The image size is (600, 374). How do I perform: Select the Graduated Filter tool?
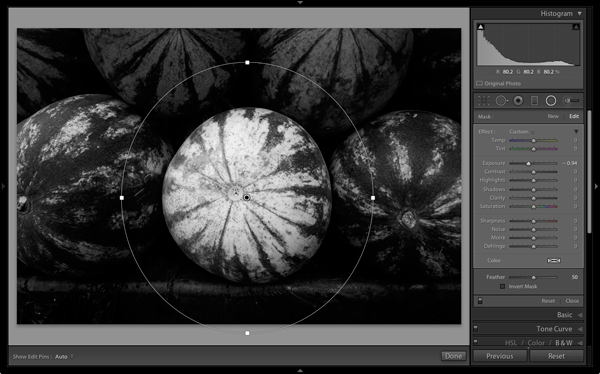[535, 101]
